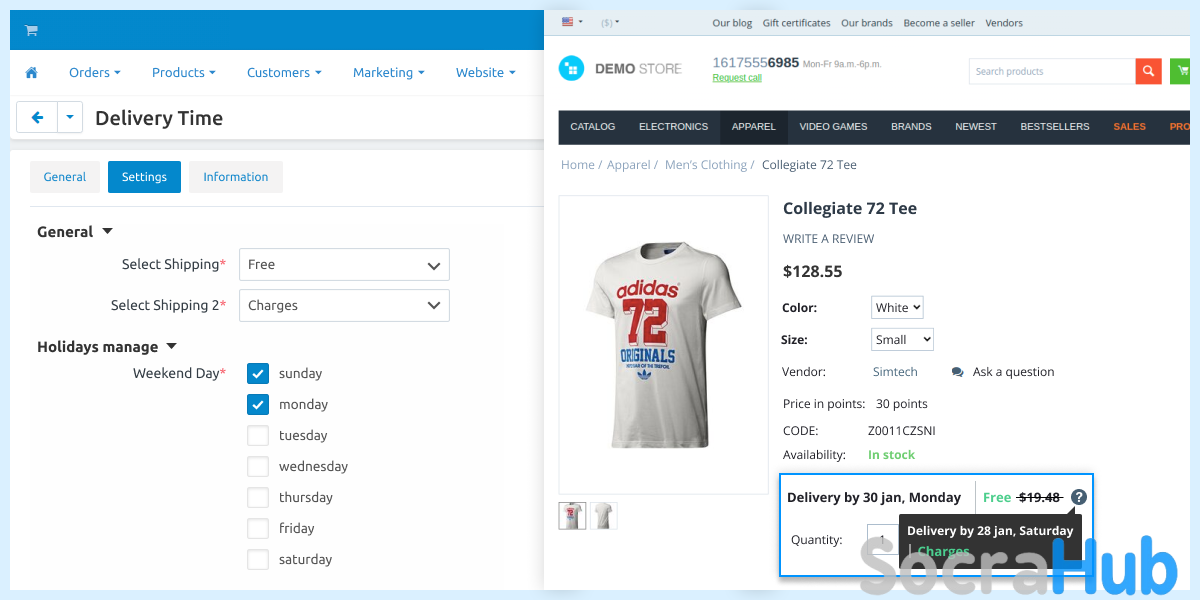Check the saturday weekend checkbox
The image size is (1200, 600).
[x=258, y=559]
